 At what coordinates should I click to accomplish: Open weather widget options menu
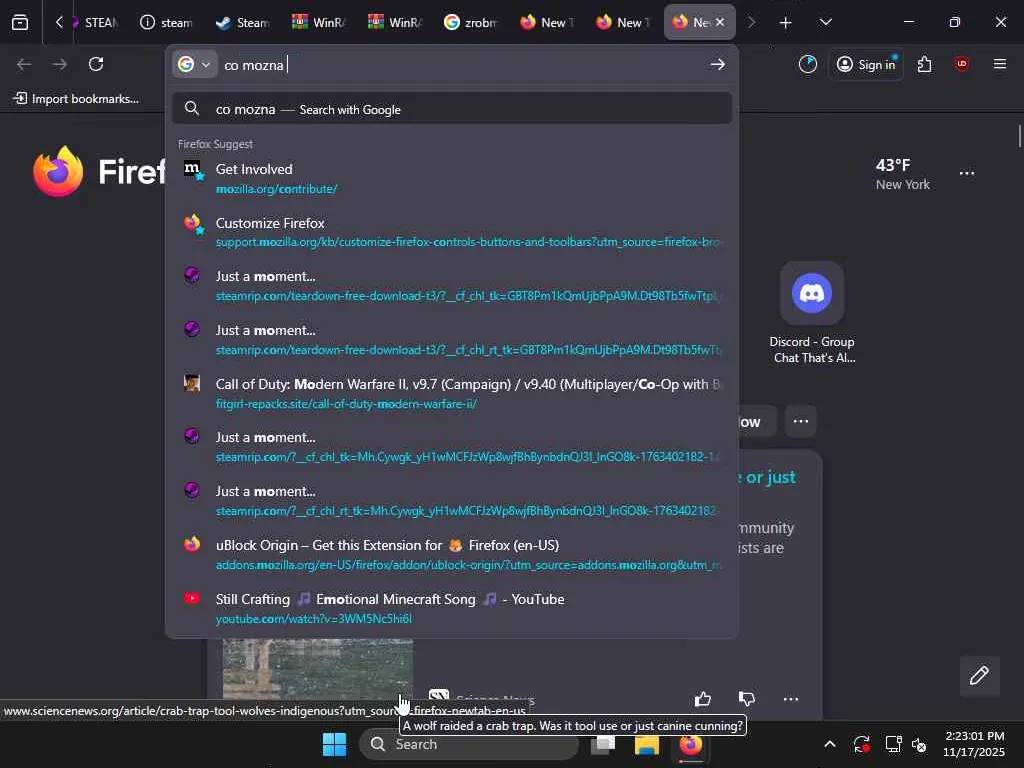click(967, 173)
